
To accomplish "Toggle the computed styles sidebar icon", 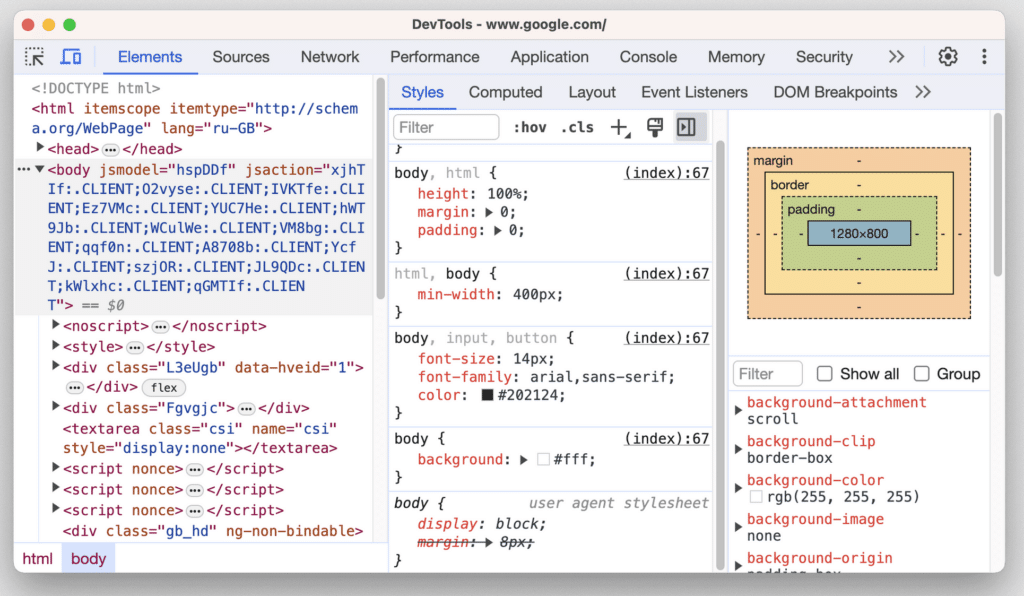I will 686,127.
